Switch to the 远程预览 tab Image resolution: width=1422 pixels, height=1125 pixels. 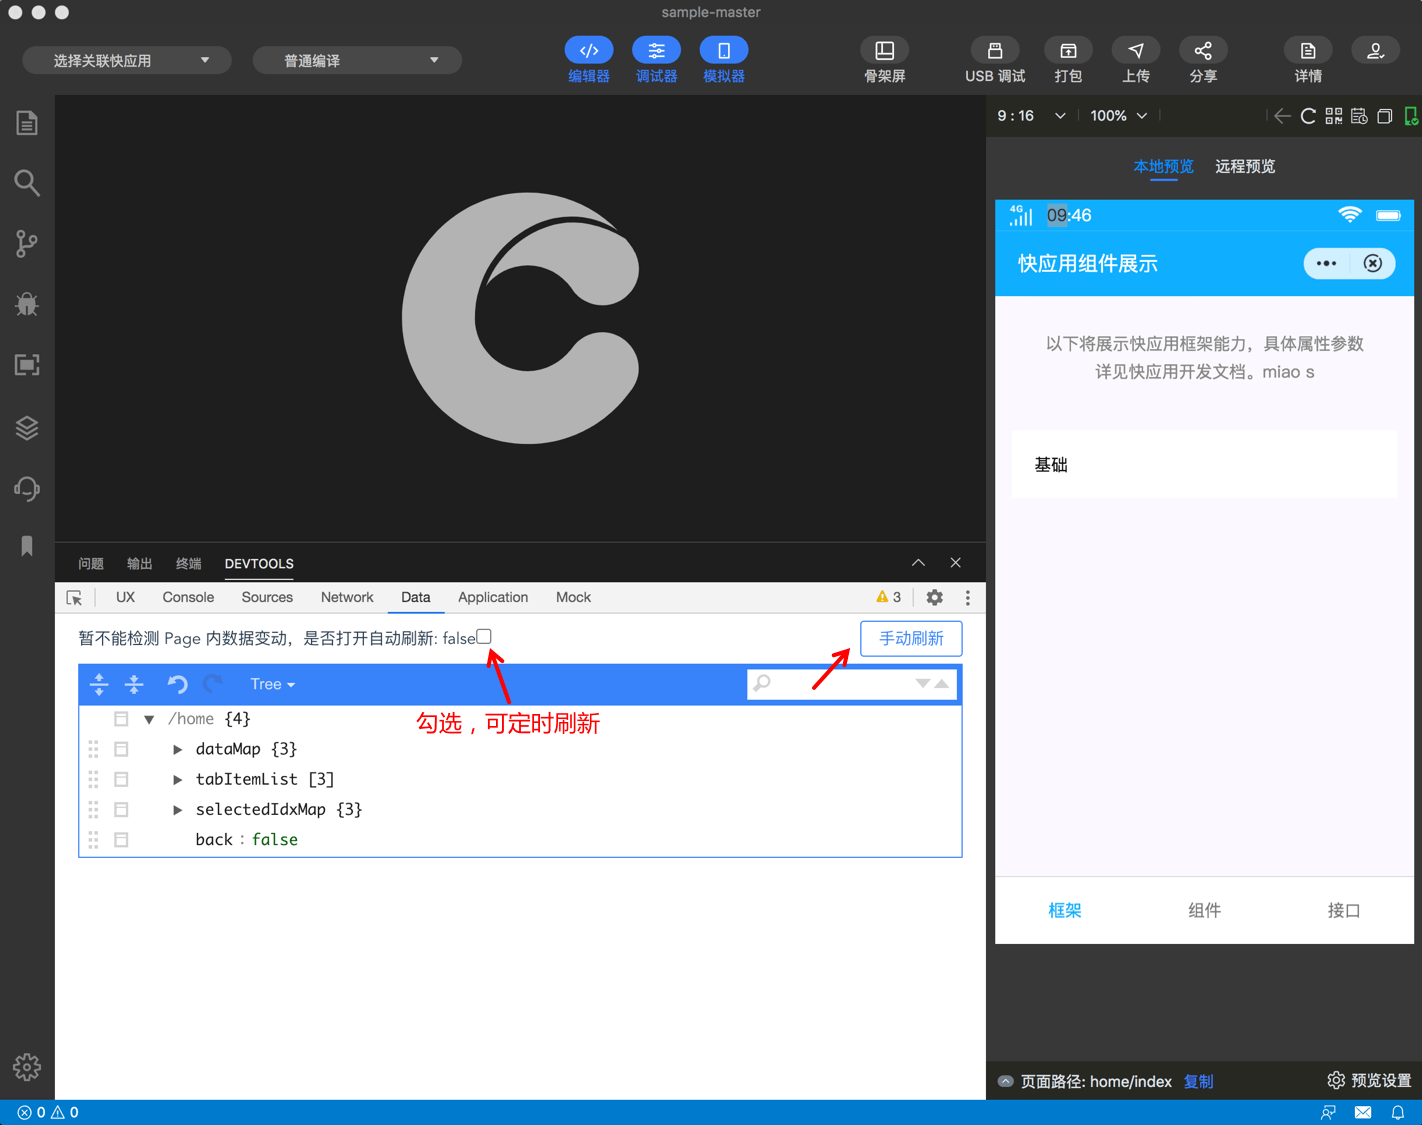click(1244, 166)
